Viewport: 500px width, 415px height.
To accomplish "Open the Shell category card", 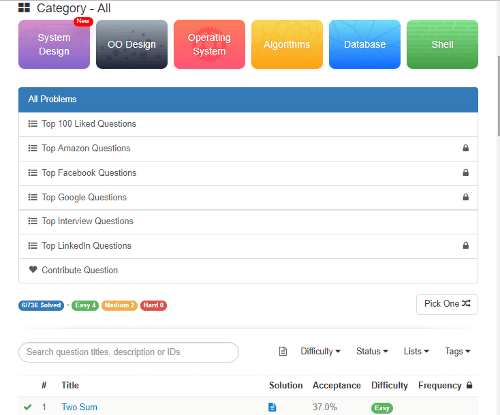I will [442, 44].
